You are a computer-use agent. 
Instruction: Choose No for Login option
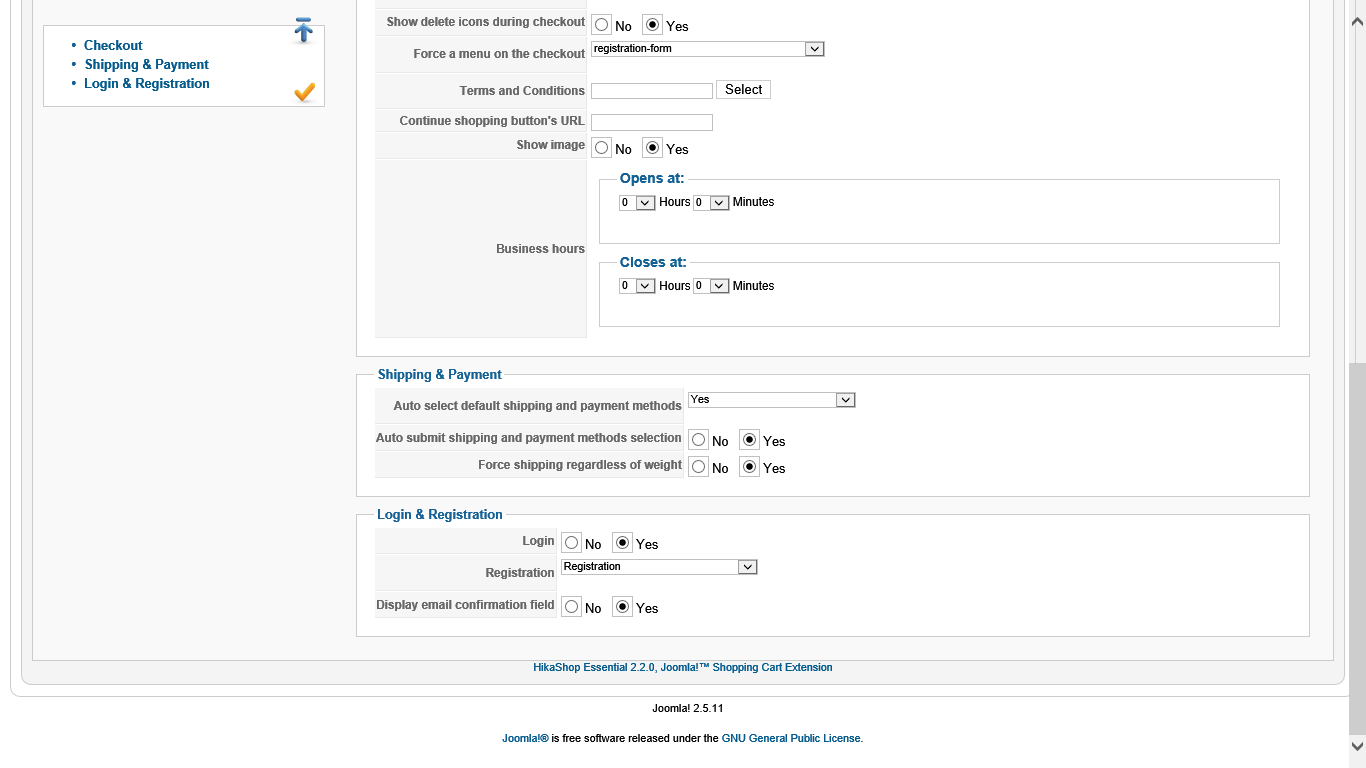(572, 543)
